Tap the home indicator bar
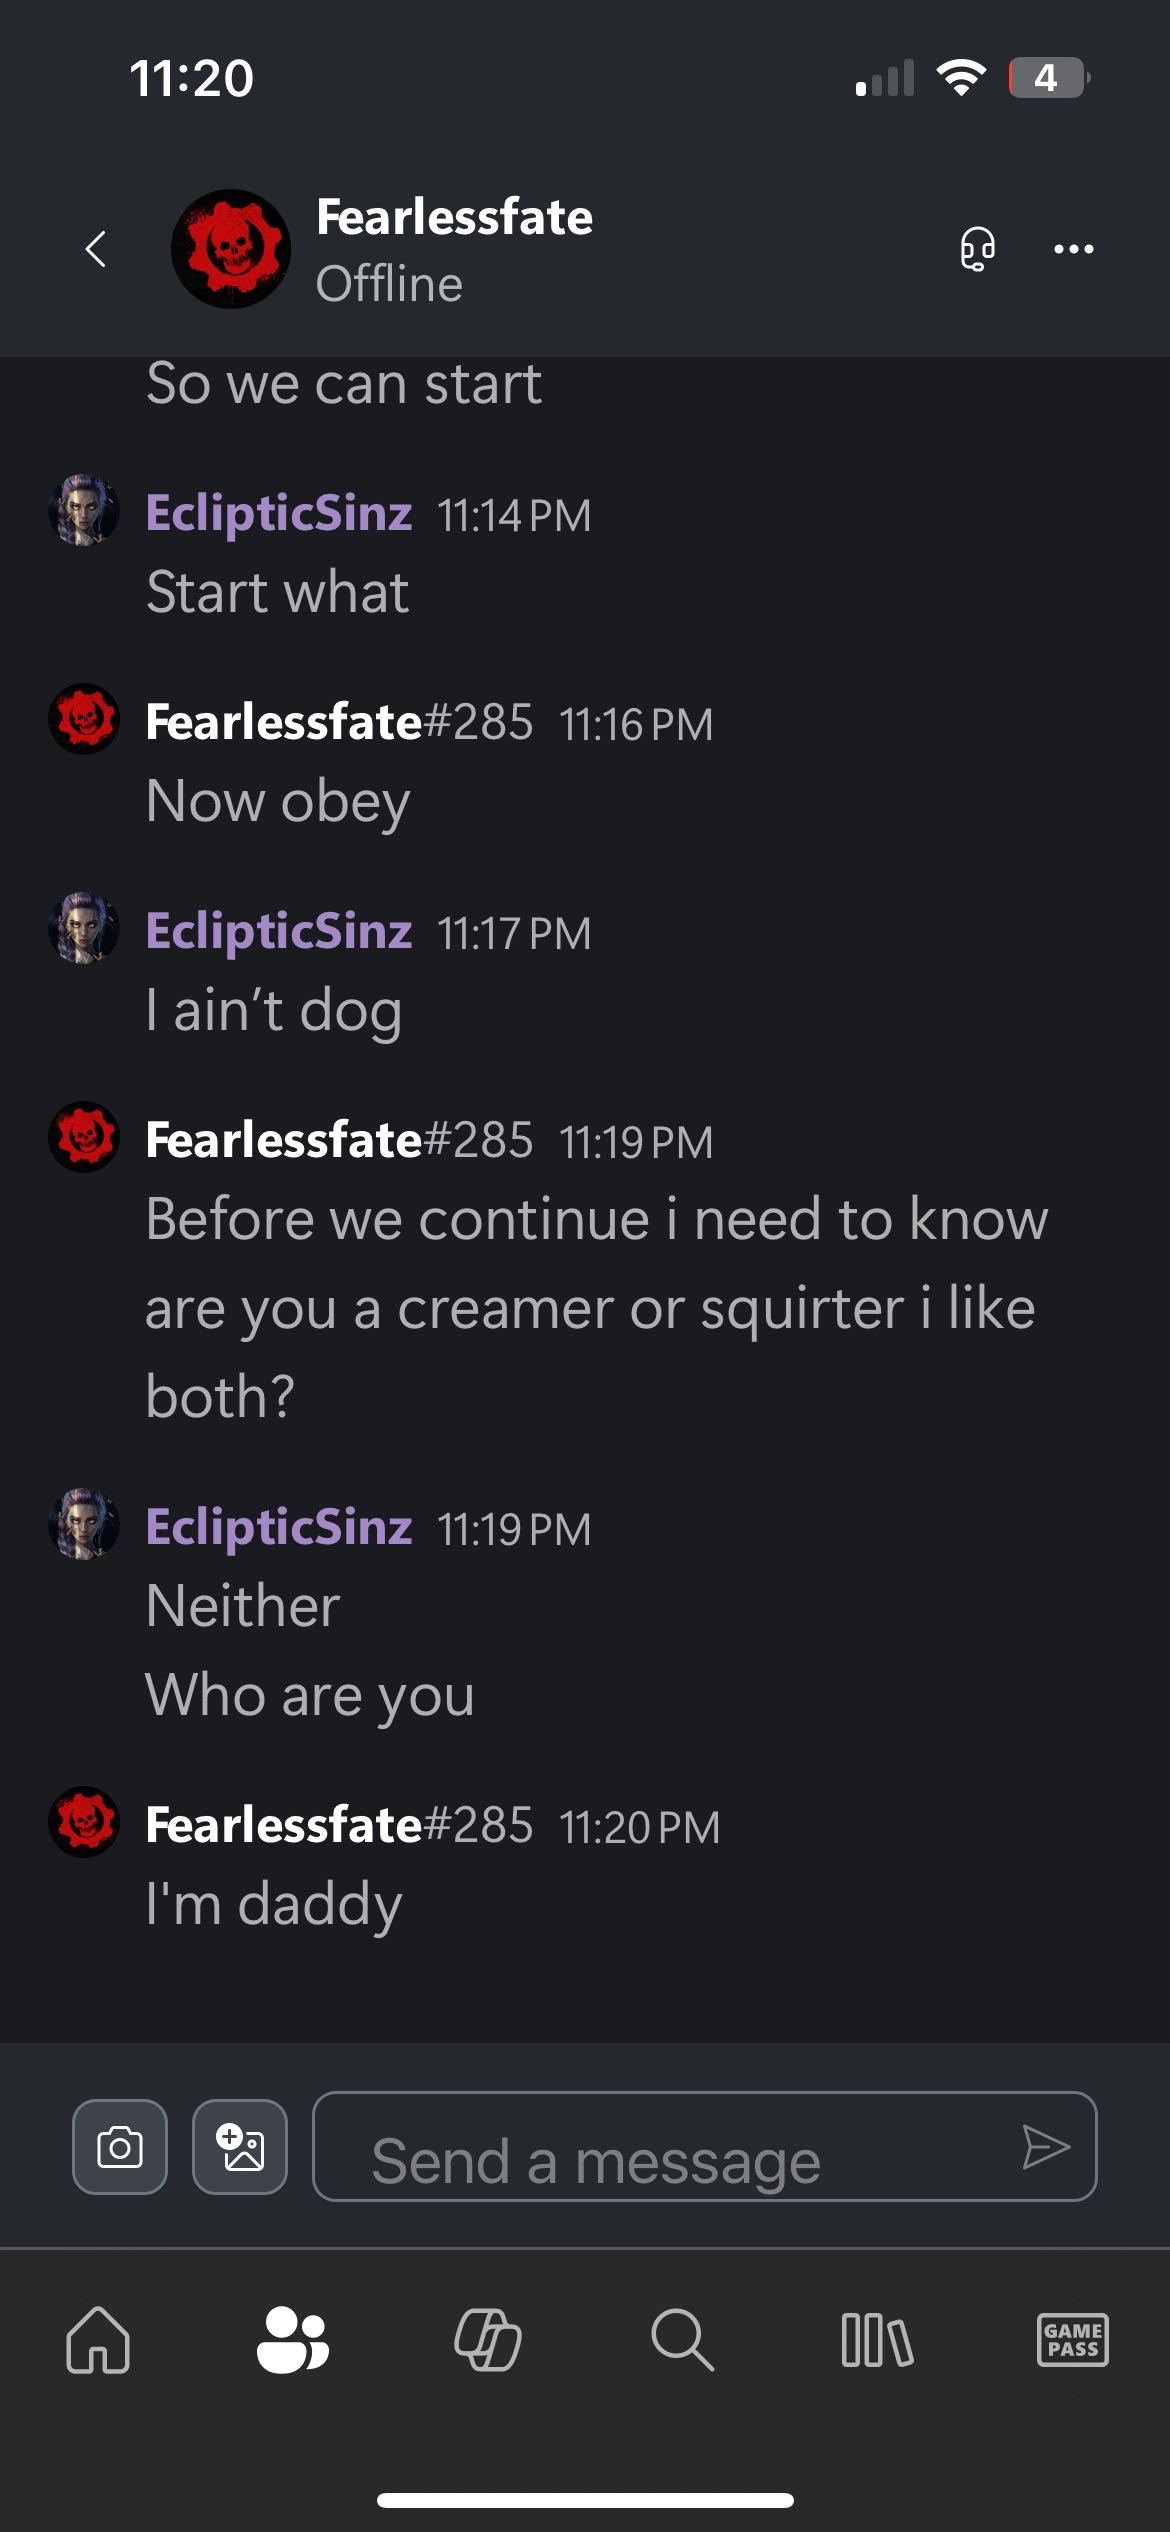Viewport: 1170px width, 2532px height. coord(585,2500)
